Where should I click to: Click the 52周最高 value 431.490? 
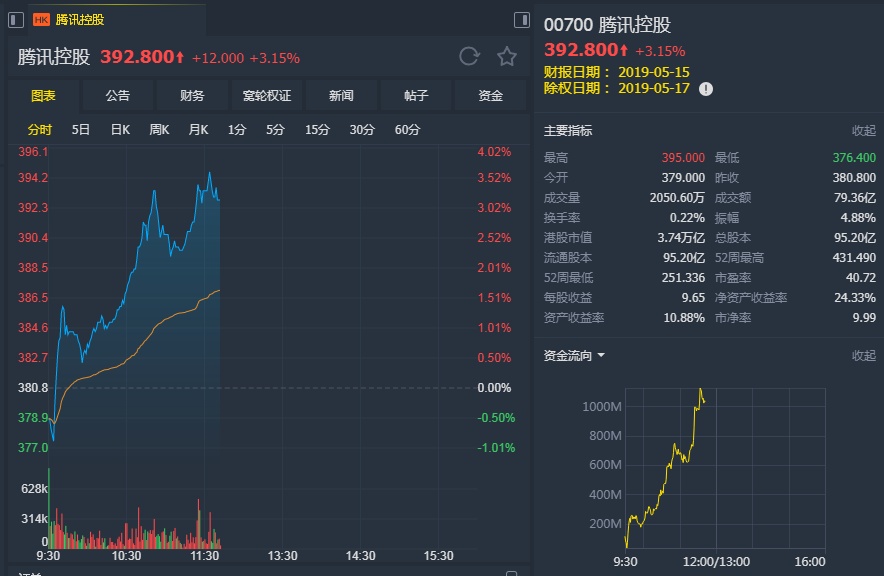pyautogui.click(x=854, y=258)
